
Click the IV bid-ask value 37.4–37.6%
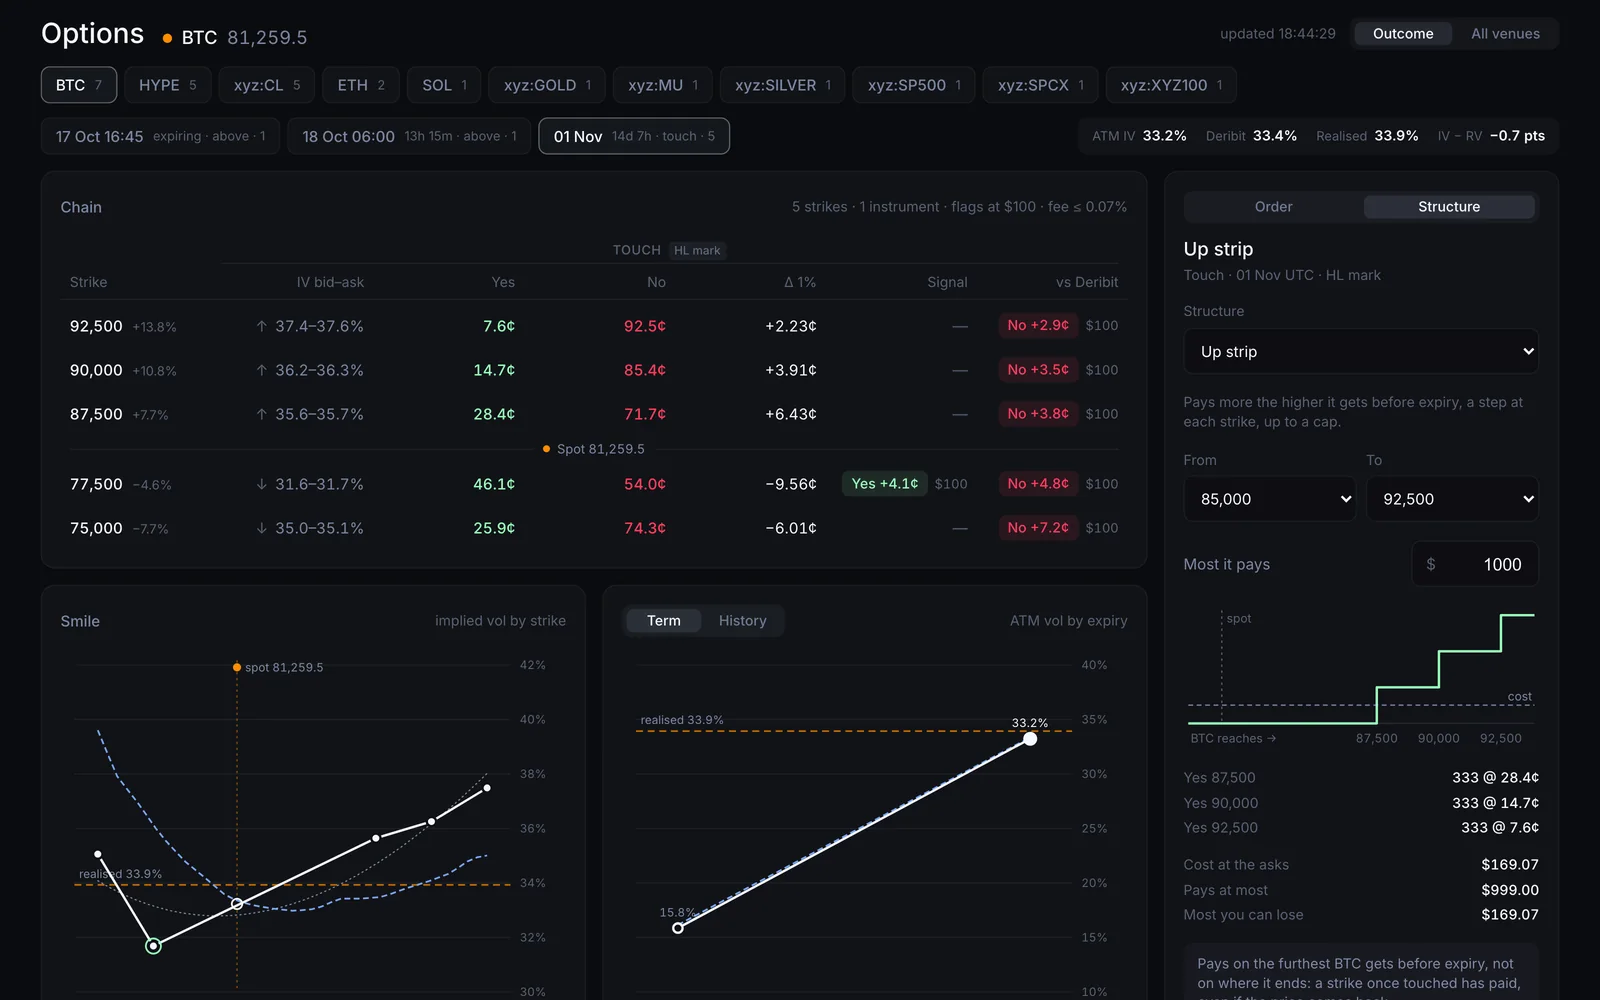[319, 326]
